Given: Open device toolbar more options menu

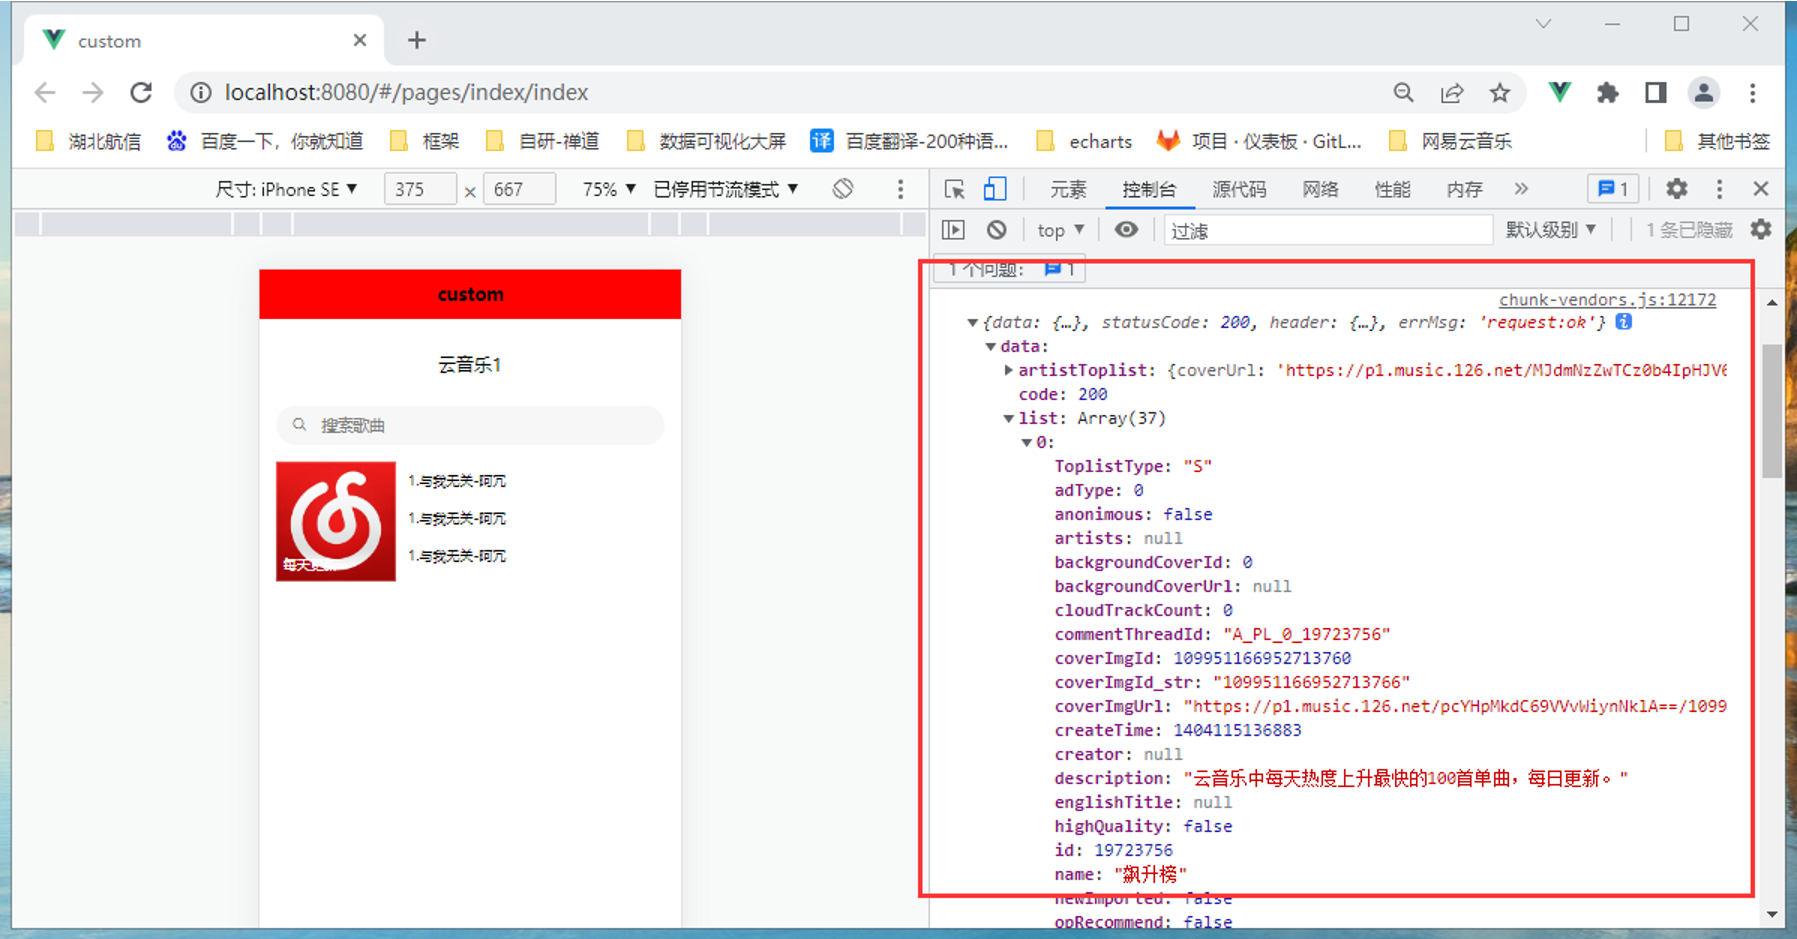Looking at the screenshot, I should pyautogui.click(x=900, y=189).
